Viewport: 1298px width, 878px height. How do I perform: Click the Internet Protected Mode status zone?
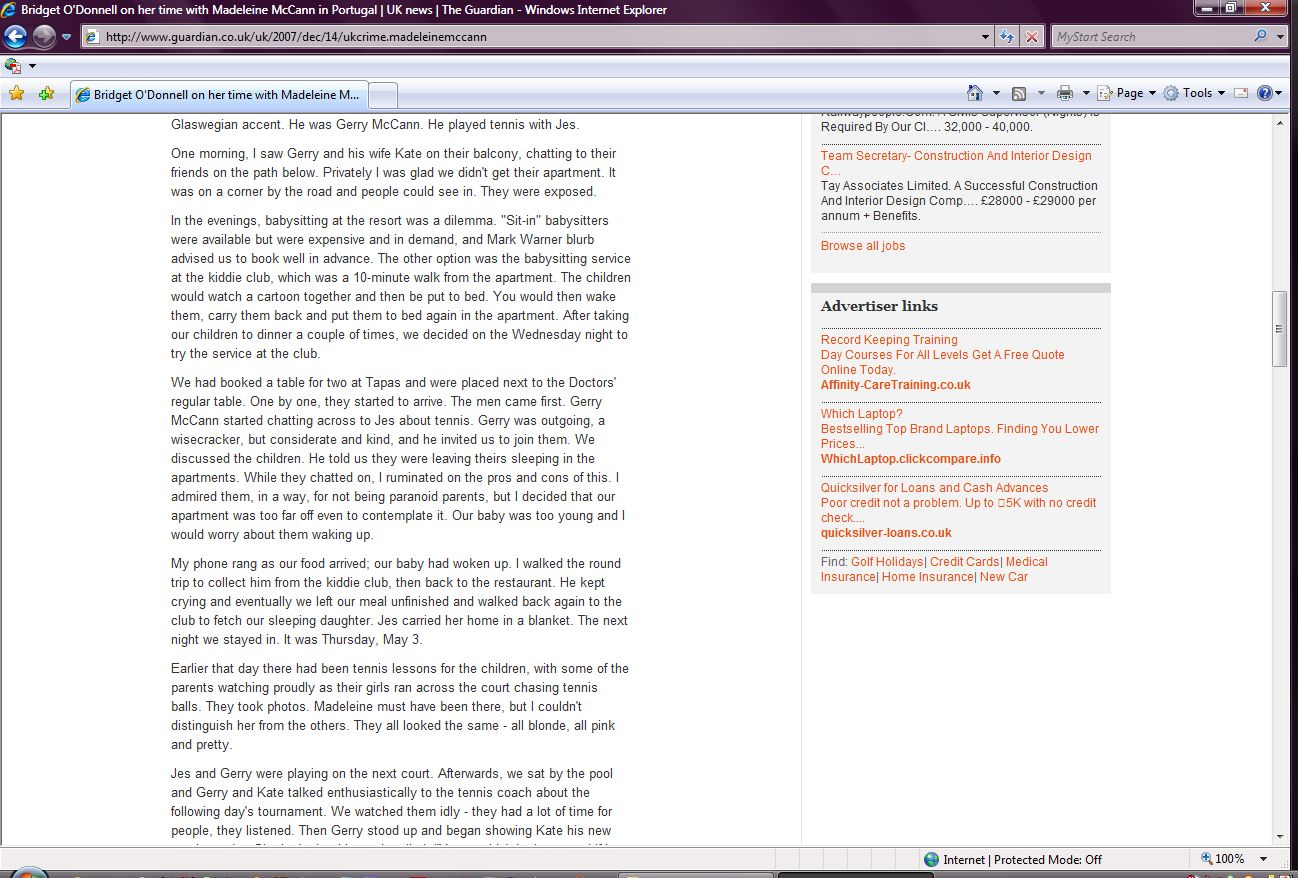pyautogui.click(x=1012, y=859)
